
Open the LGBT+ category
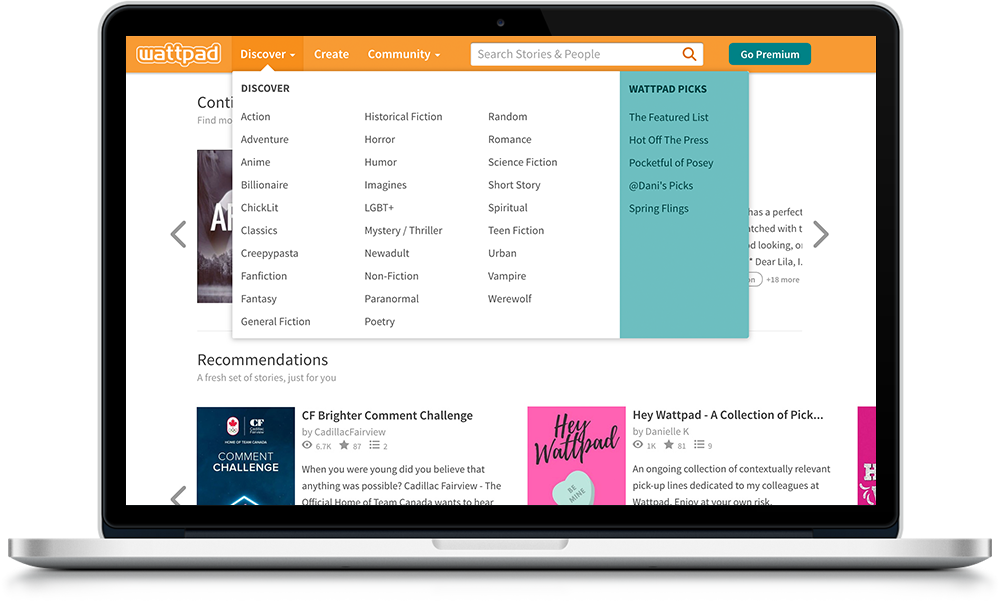click(x=379, y=208)
